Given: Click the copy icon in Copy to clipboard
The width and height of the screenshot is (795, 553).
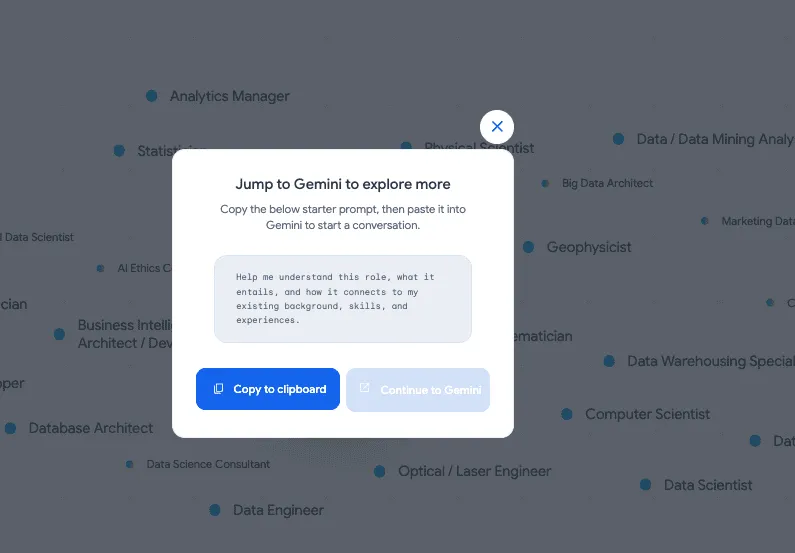Looking at the screenshot, I should pyautogui.click(x=219, y=389).
